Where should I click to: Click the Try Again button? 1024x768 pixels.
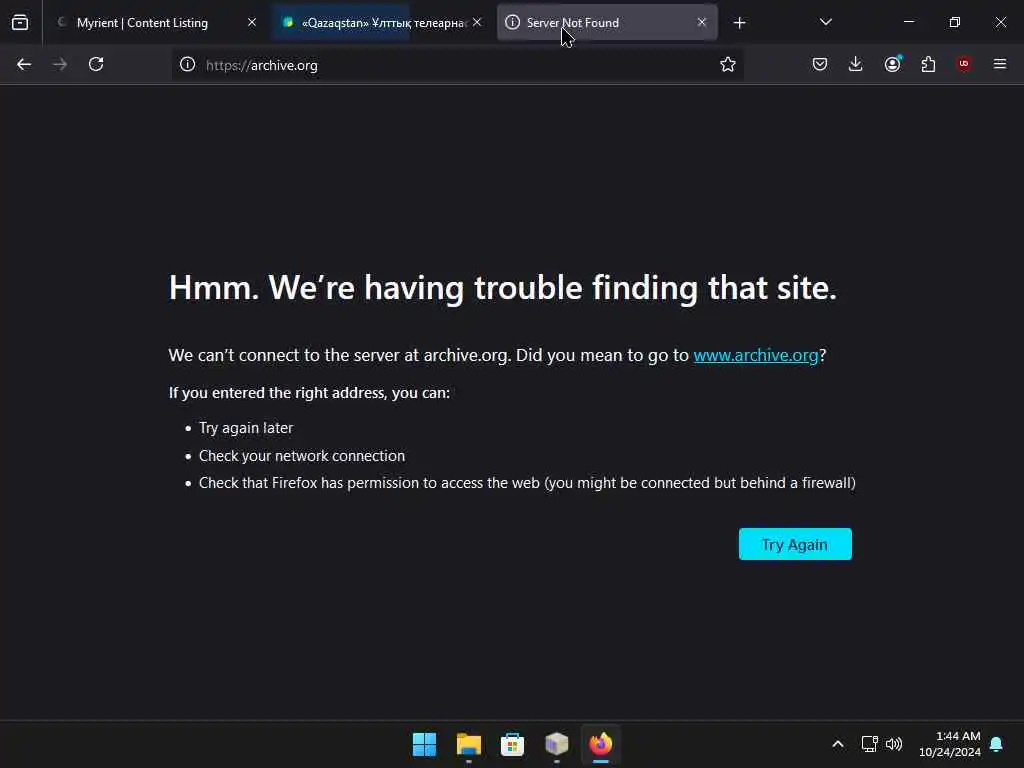pyautogui.click(x=795, y=544)
